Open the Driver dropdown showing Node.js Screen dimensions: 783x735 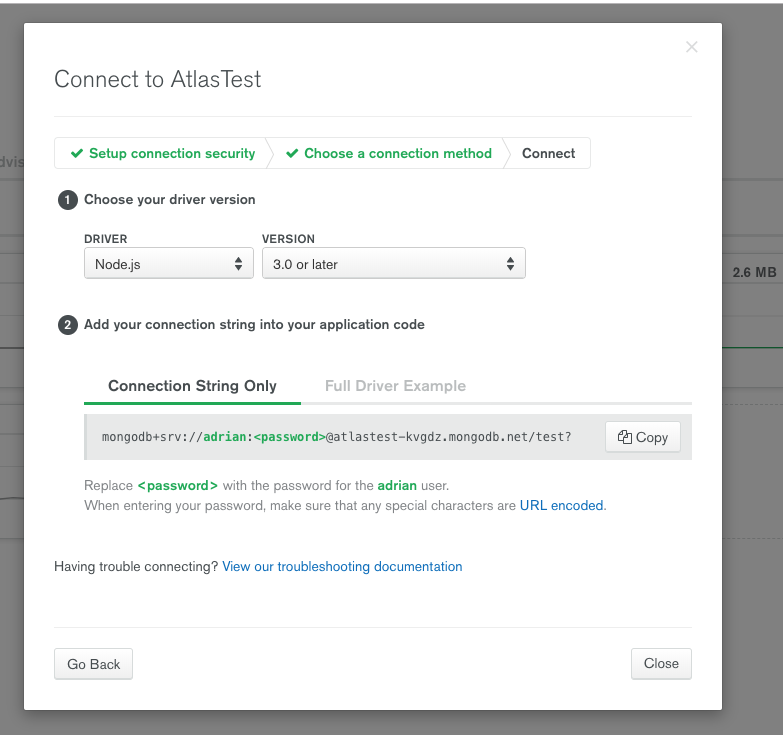tap(169, 264)
